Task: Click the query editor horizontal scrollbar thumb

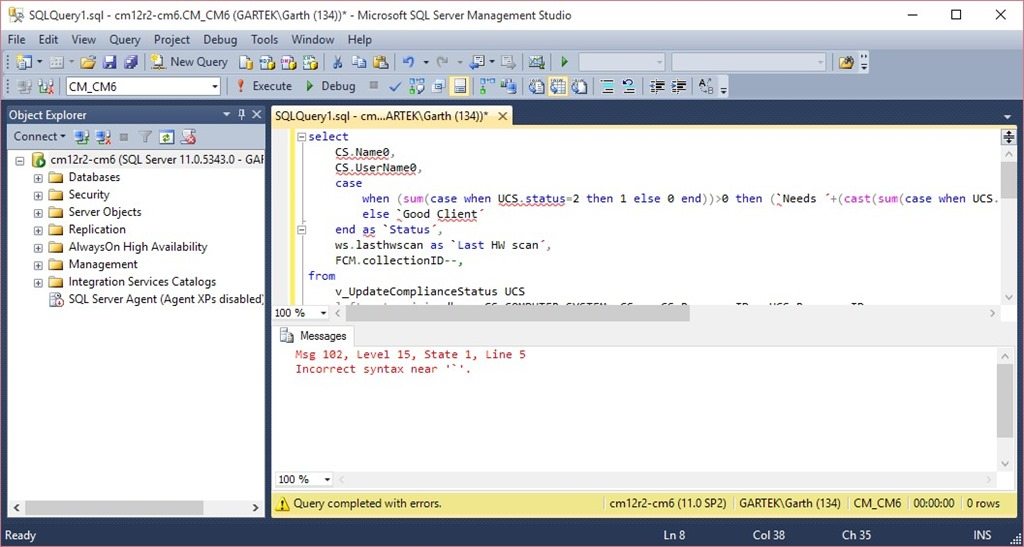Action: [517, 313]
